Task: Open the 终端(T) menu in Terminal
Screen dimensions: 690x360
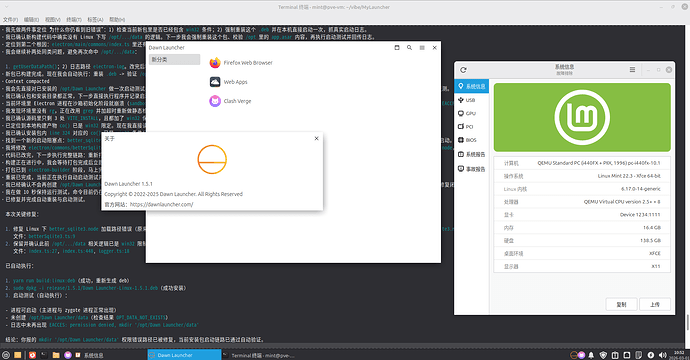Action: tap(74, 20)
